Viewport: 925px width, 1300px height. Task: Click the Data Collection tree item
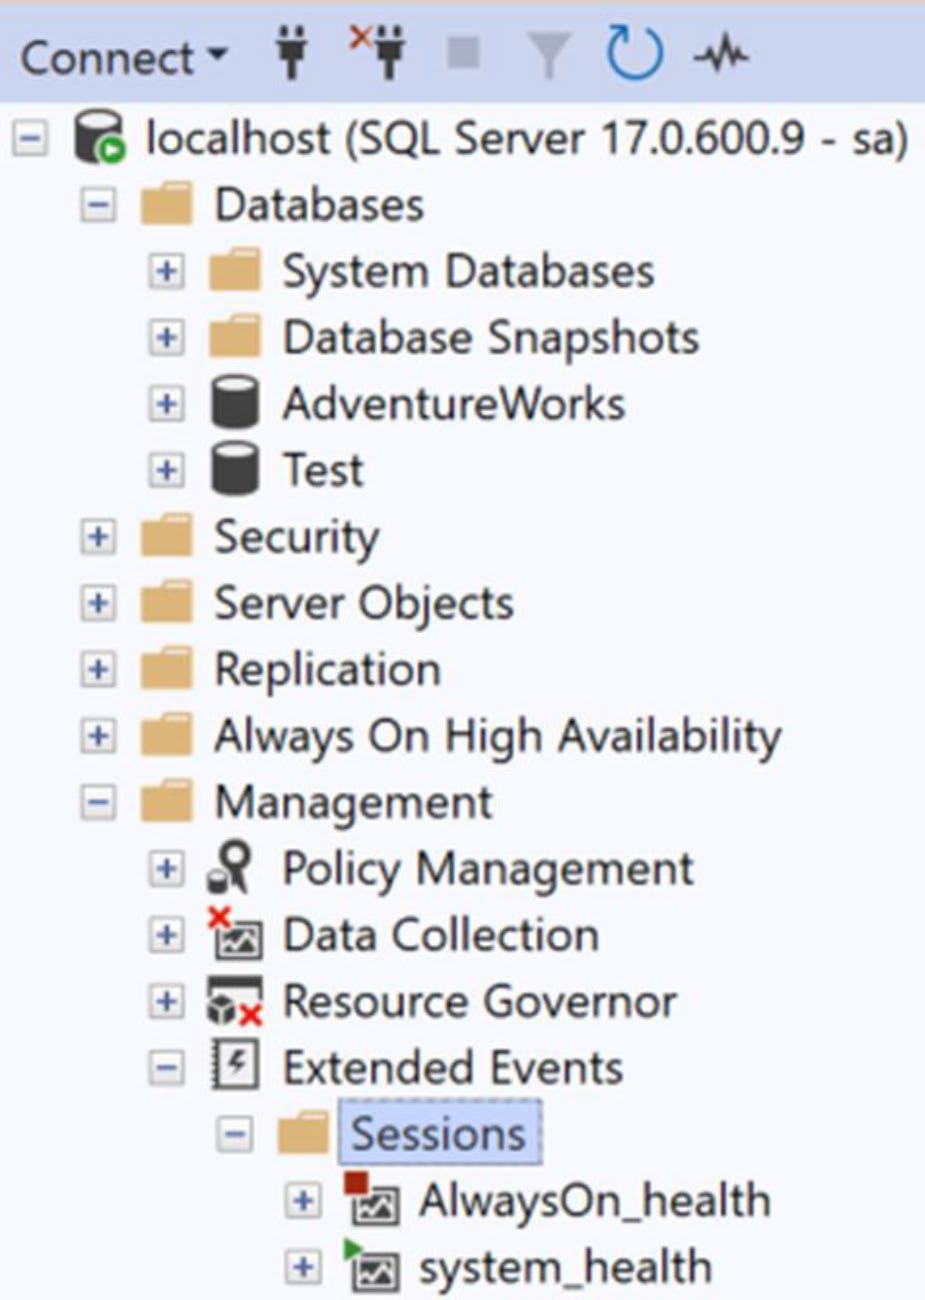pos(441,935)
